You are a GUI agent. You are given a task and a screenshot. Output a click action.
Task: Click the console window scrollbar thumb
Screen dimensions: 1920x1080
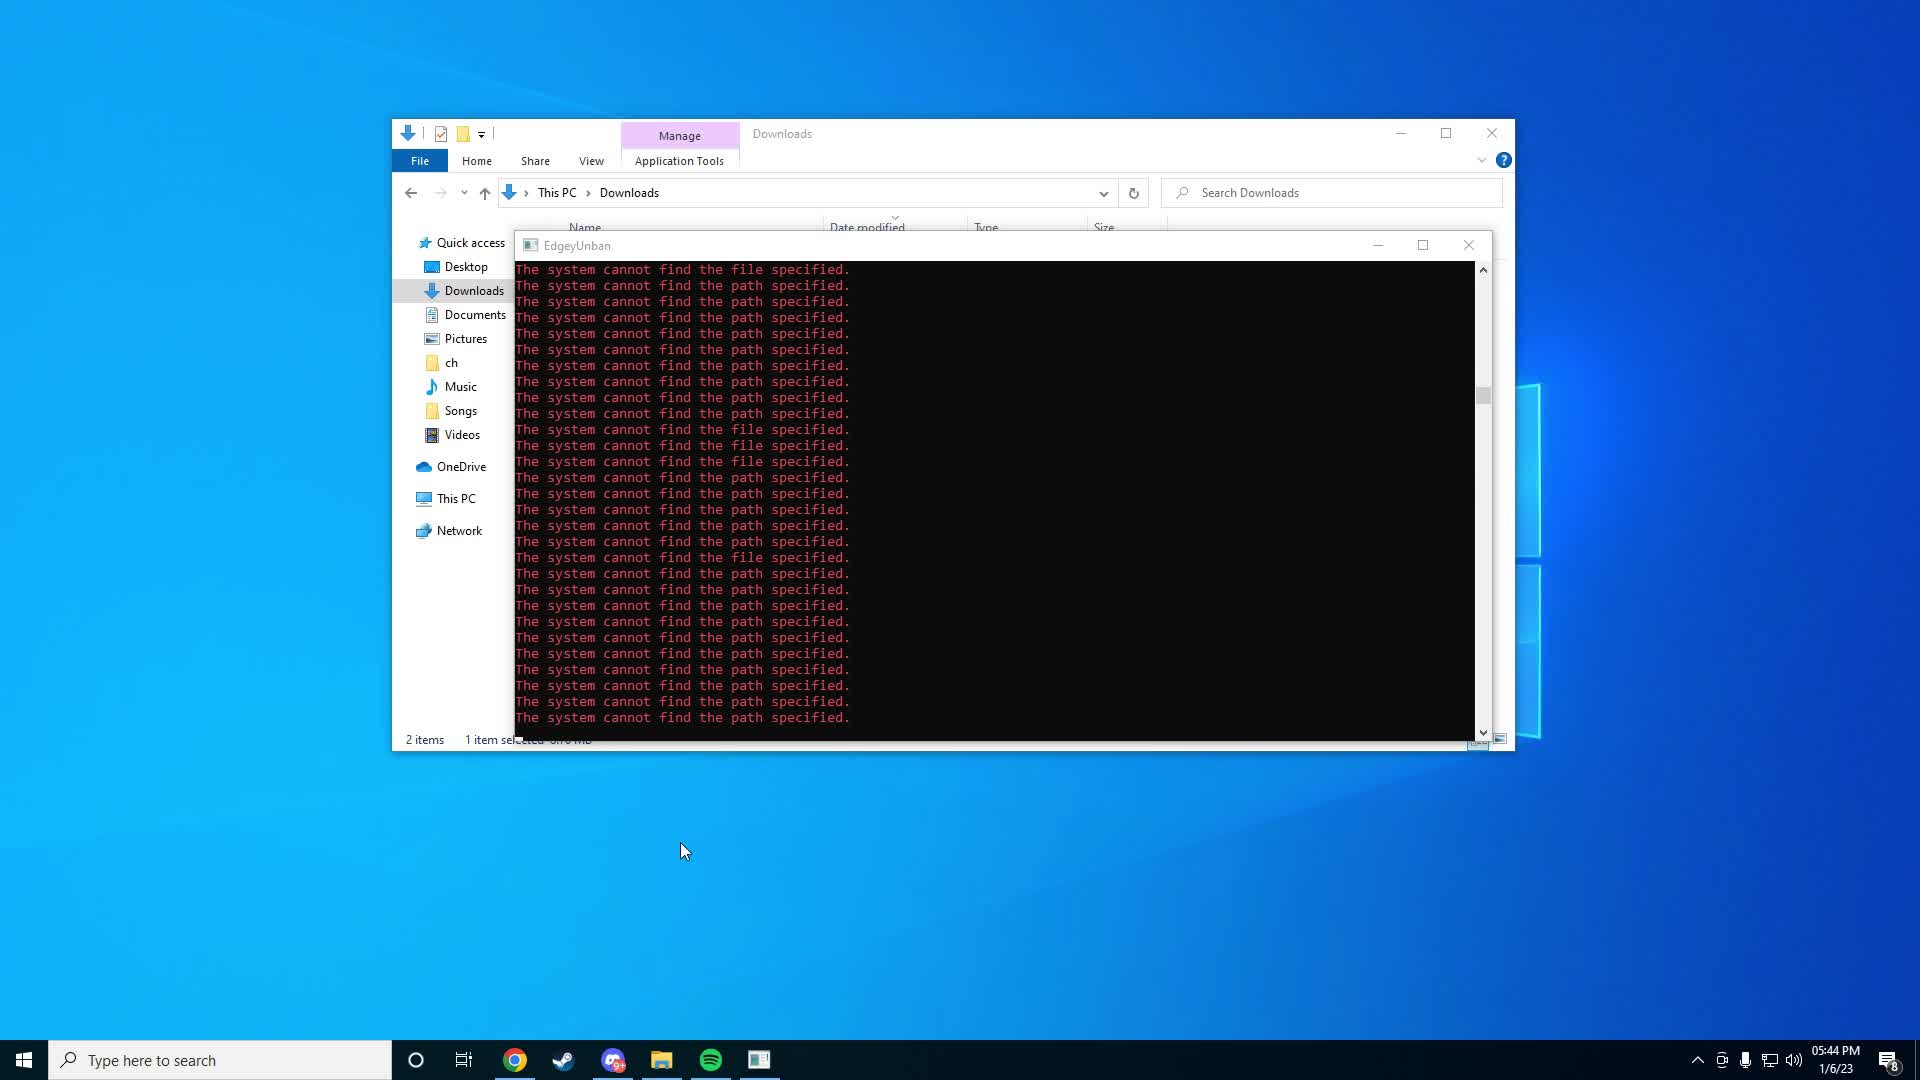pyautogui.click(x=1483, y=396)
